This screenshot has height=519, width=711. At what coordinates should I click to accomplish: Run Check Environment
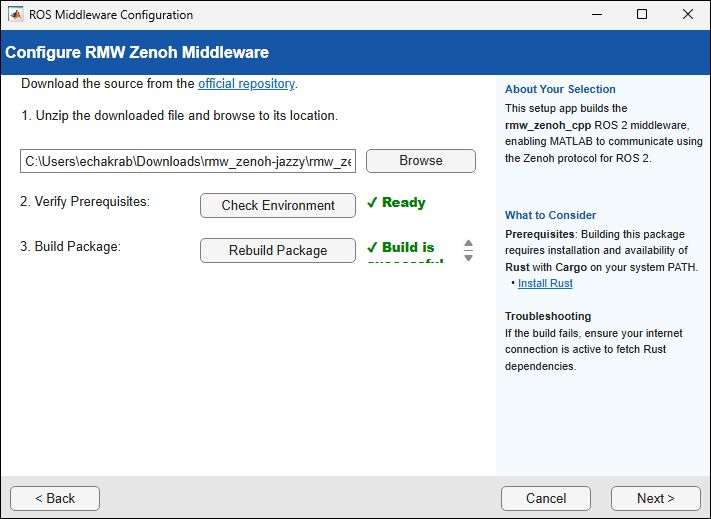click(x=278, y=205)
